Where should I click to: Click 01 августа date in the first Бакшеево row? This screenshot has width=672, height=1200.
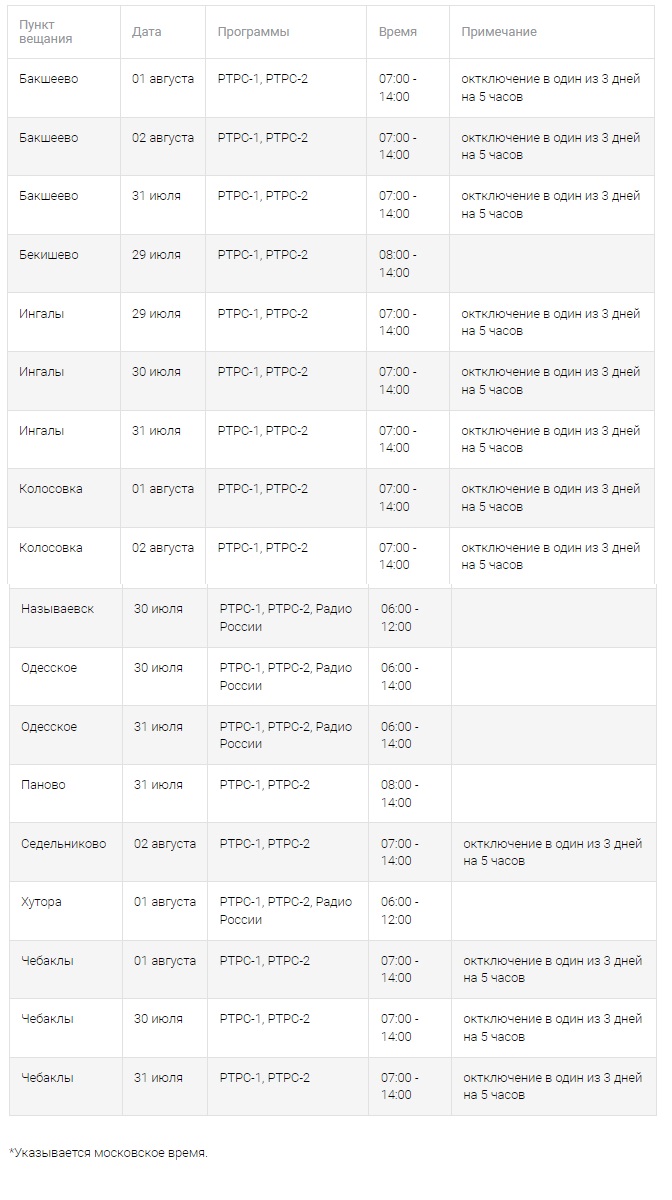(x=163, y=79)
